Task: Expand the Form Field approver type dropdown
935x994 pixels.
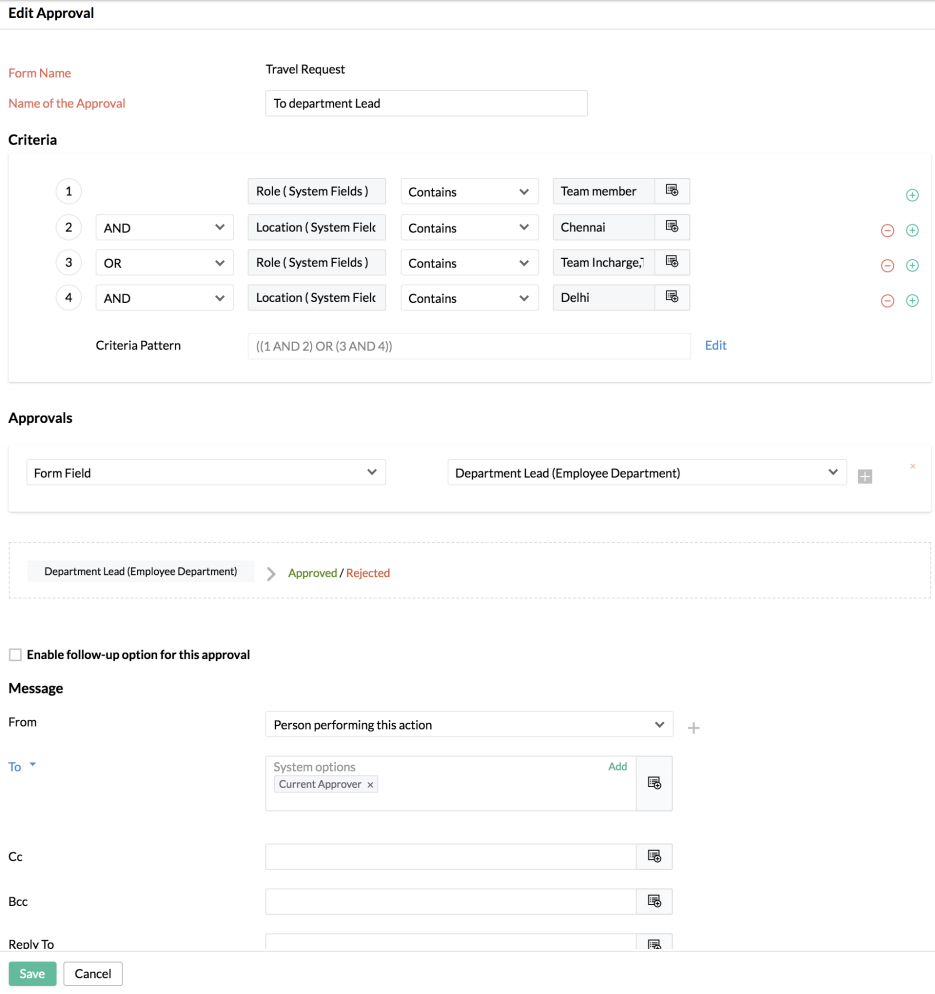Action: tap(206, 473)
